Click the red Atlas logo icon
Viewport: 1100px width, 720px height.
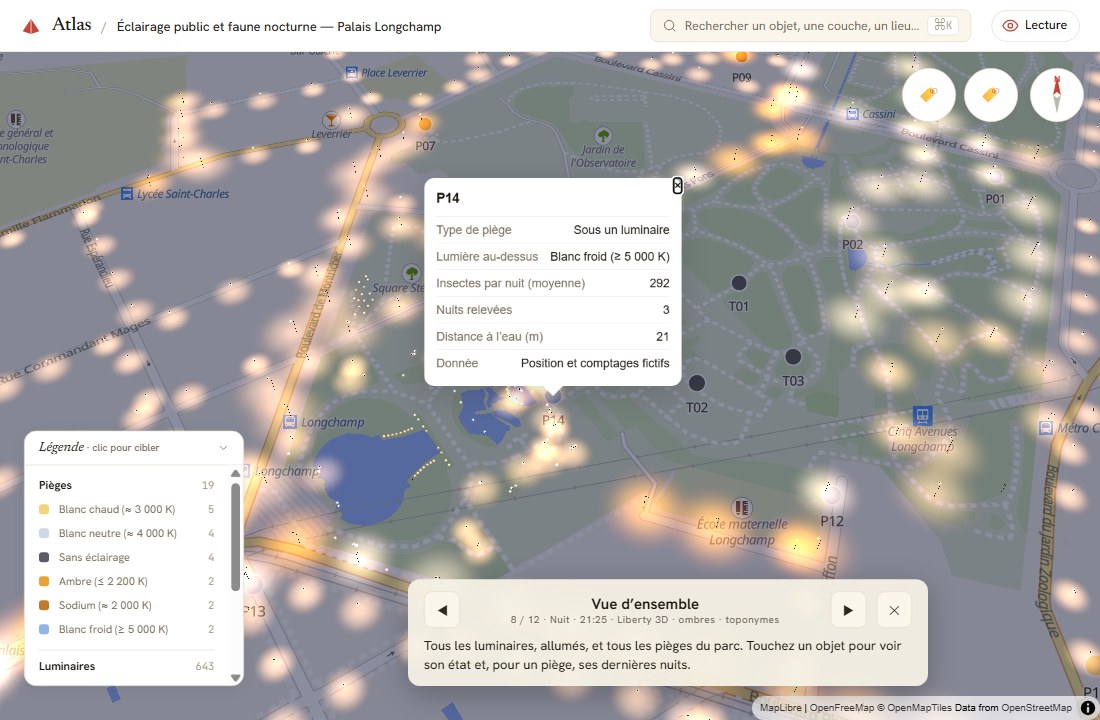pyautogui.click(x=31, y=27)
